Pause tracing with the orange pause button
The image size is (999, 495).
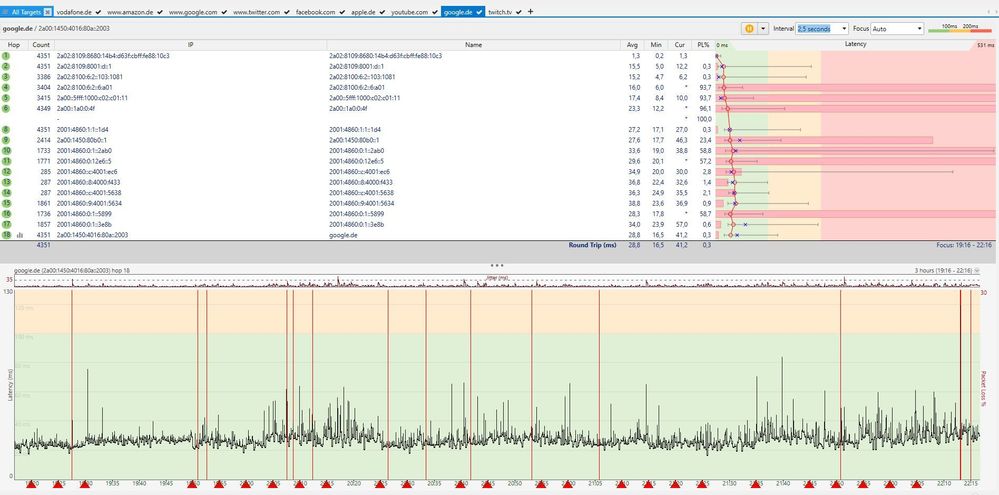tap(749, 29)
